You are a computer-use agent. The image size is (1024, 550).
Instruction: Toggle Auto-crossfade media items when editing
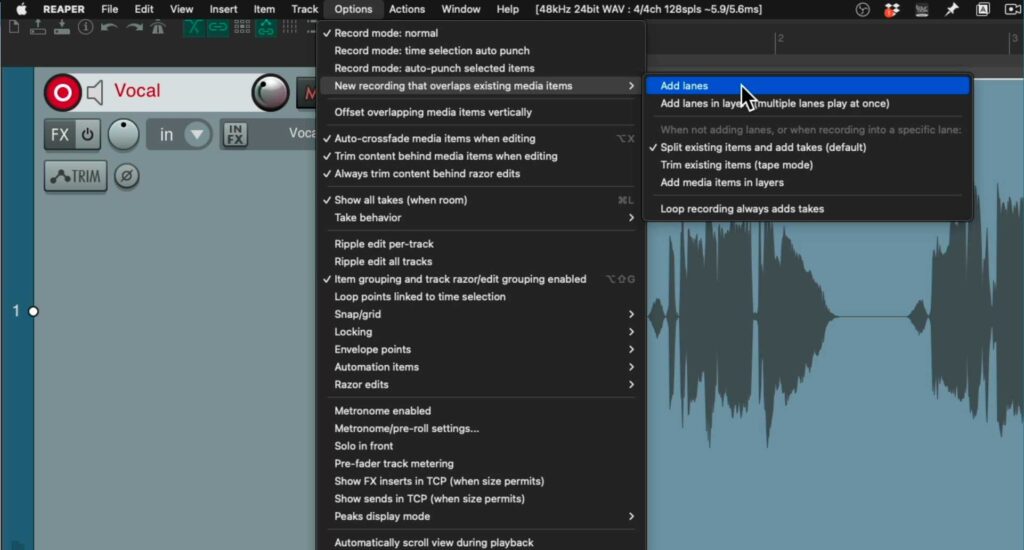[481, 138]
